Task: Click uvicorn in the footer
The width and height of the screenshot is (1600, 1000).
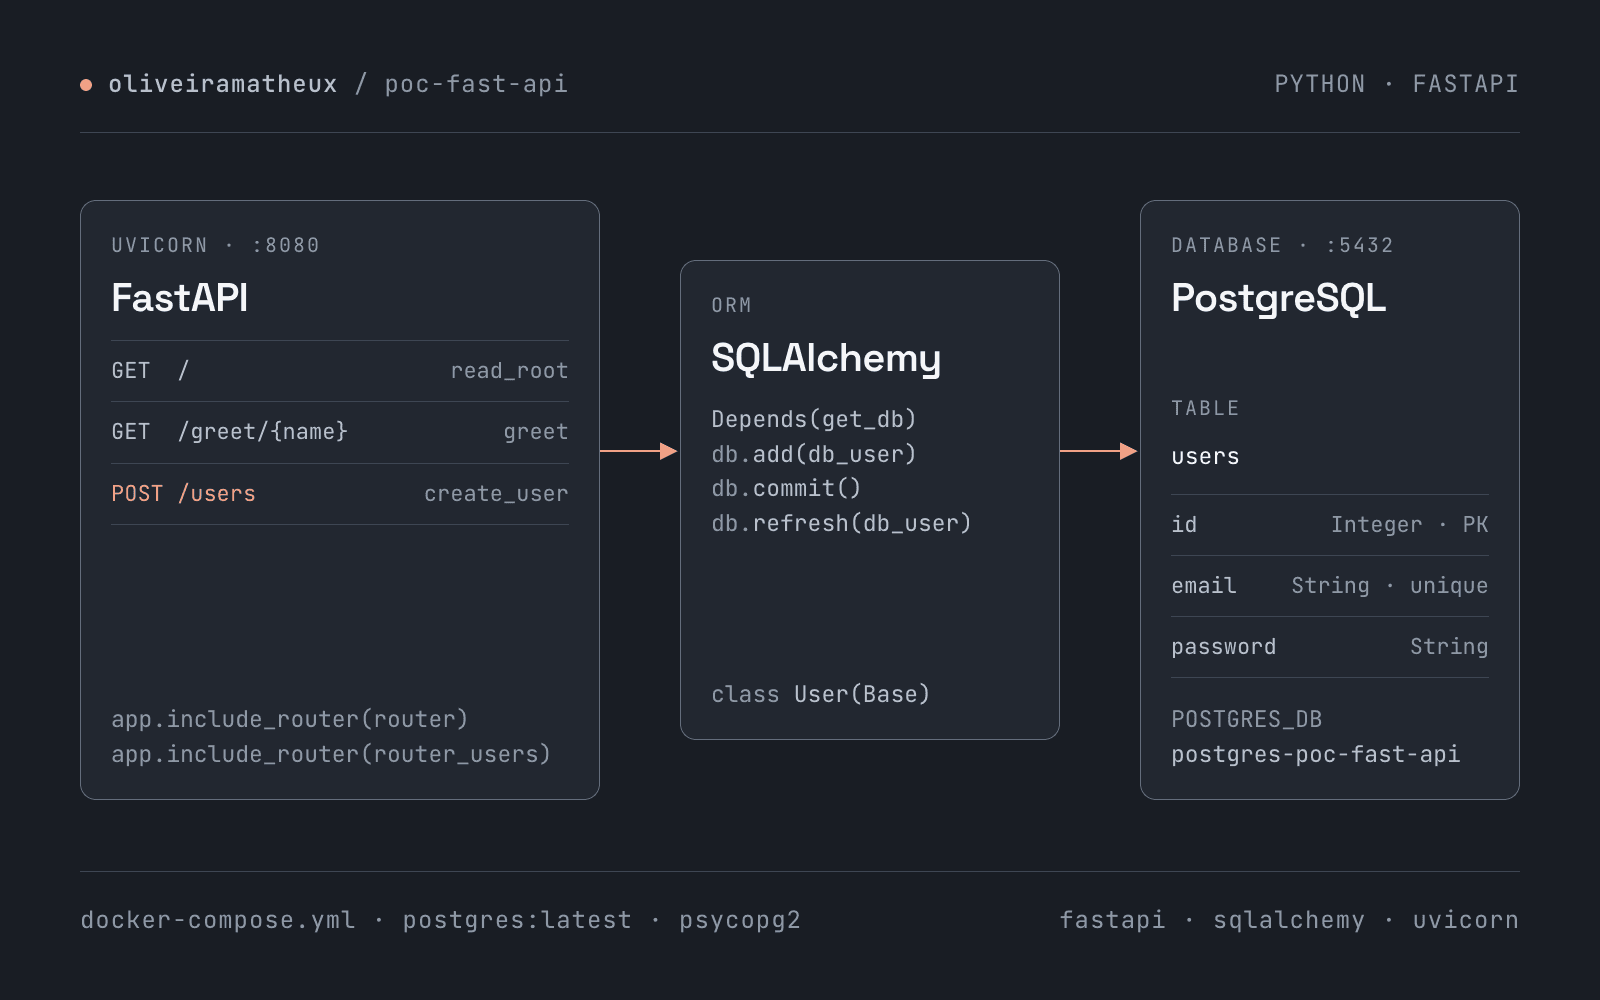Action: [x=1465, y=920]
